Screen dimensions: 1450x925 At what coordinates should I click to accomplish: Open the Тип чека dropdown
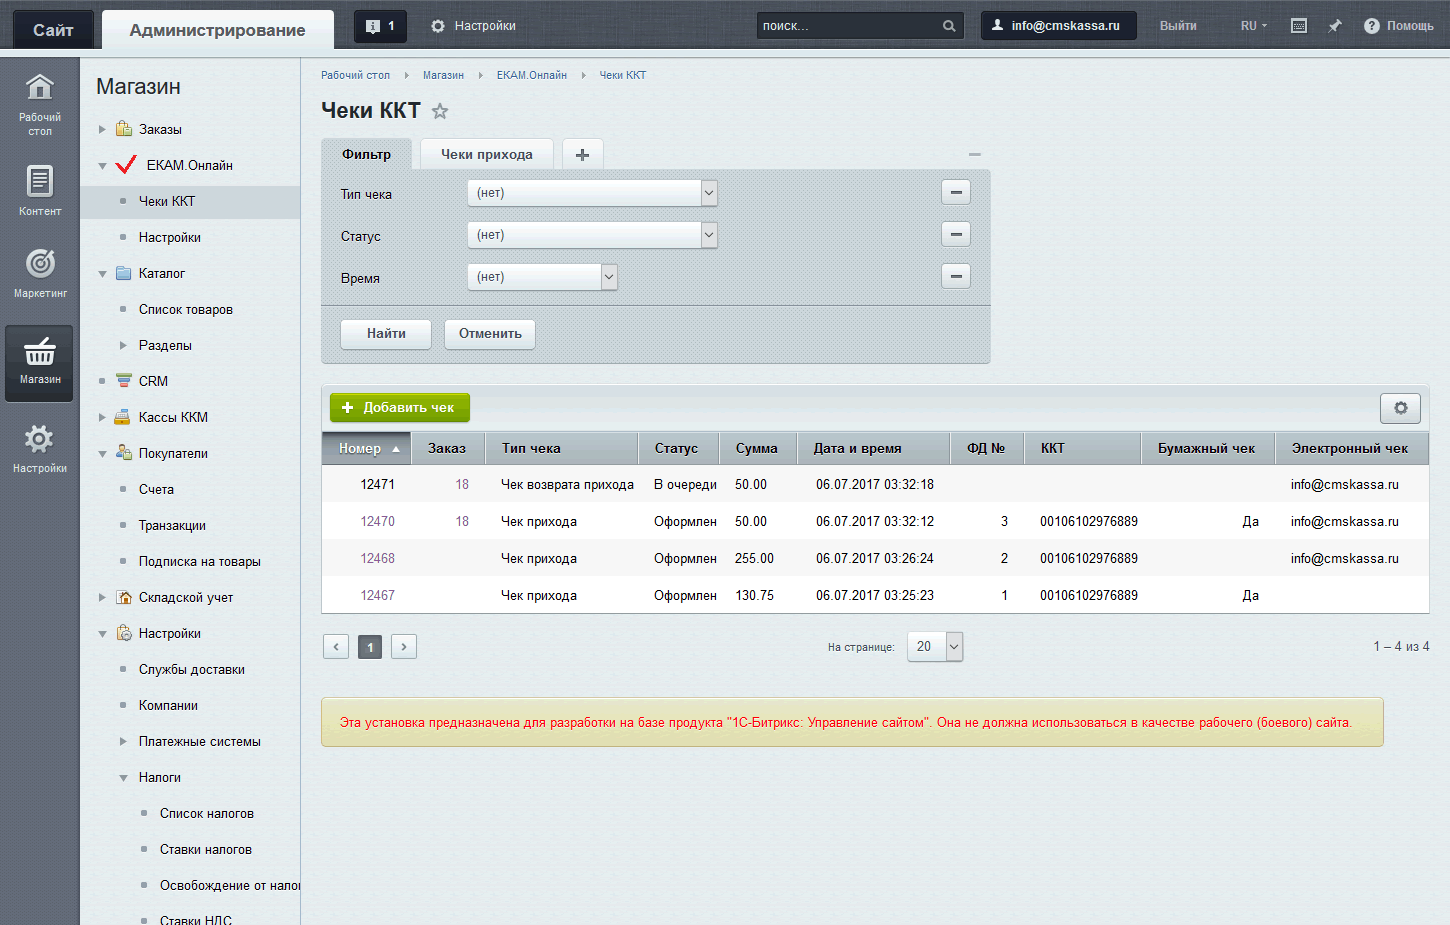tap(592, 193)
